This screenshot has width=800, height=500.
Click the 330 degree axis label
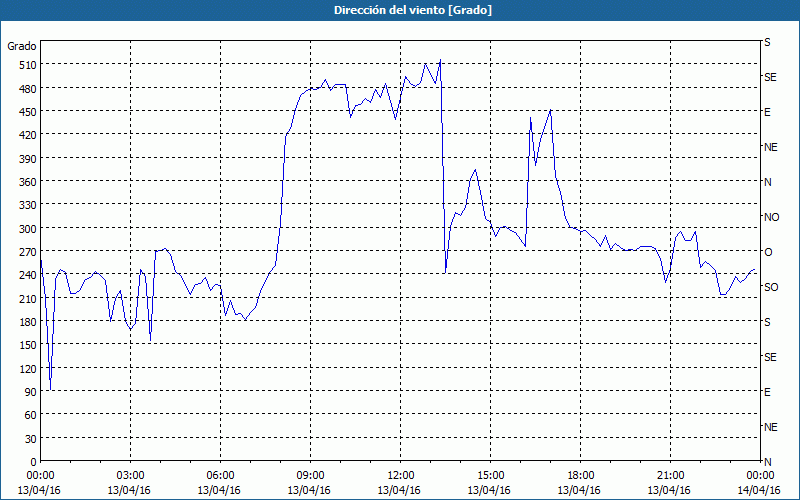pos(28,205)
